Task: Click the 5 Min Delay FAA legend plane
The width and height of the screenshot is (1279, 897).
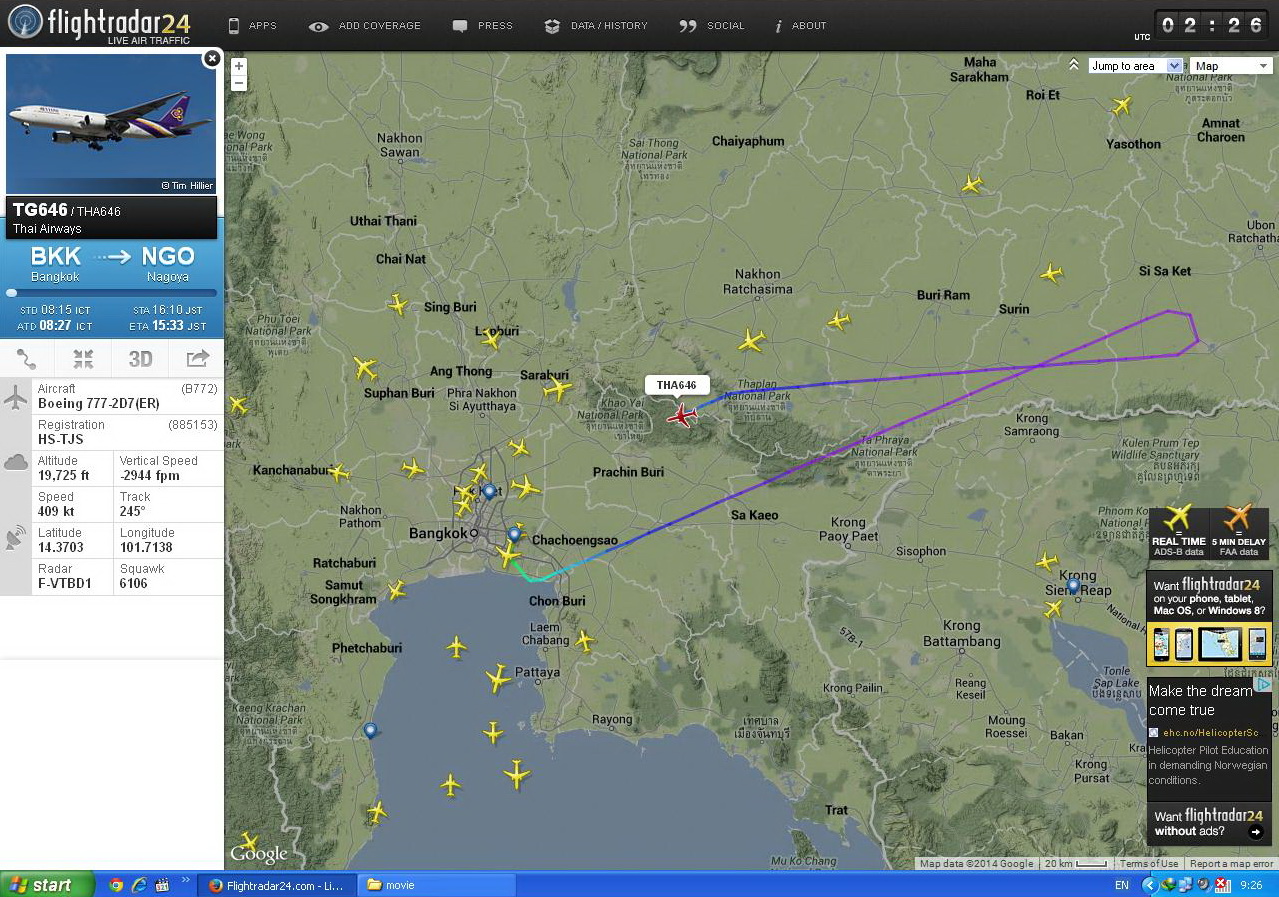Action: (x=1238, y=519)
